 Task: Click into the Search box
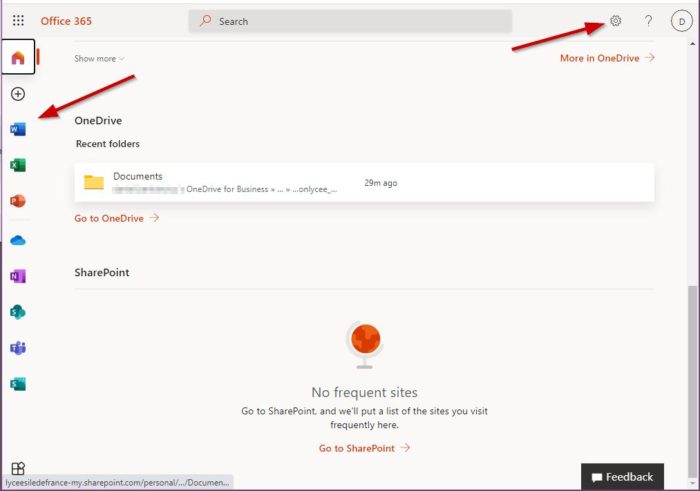coord(350,21)
